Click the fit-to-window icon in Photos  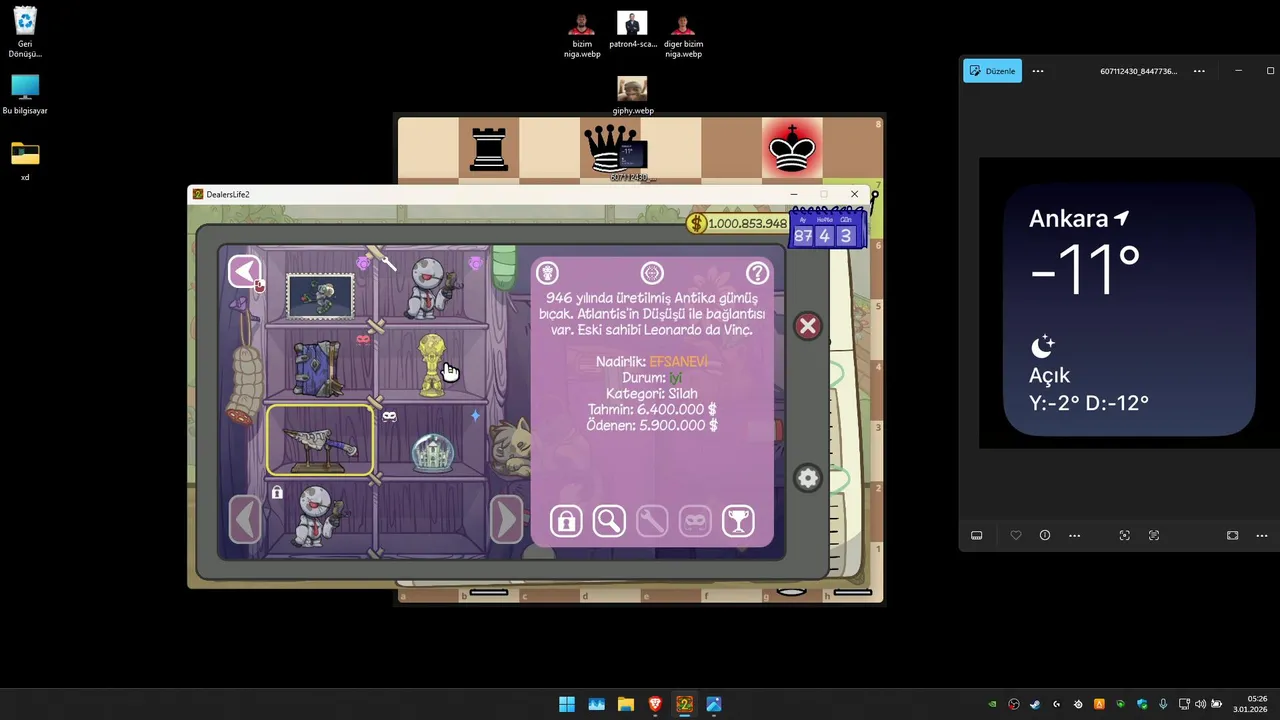tap(1232, 535)
